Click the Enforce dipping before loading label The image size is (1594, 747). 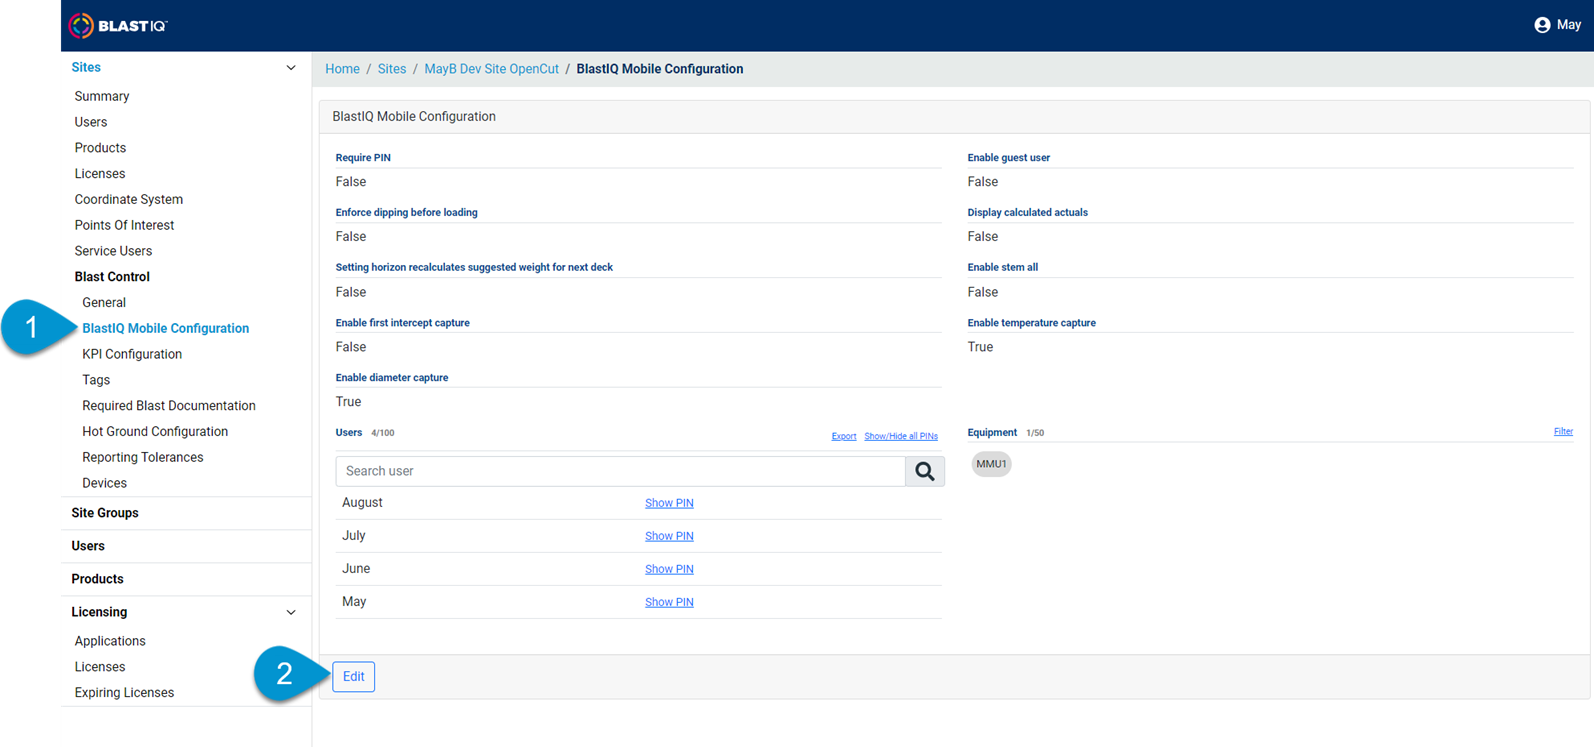click(x=406, y=213)
